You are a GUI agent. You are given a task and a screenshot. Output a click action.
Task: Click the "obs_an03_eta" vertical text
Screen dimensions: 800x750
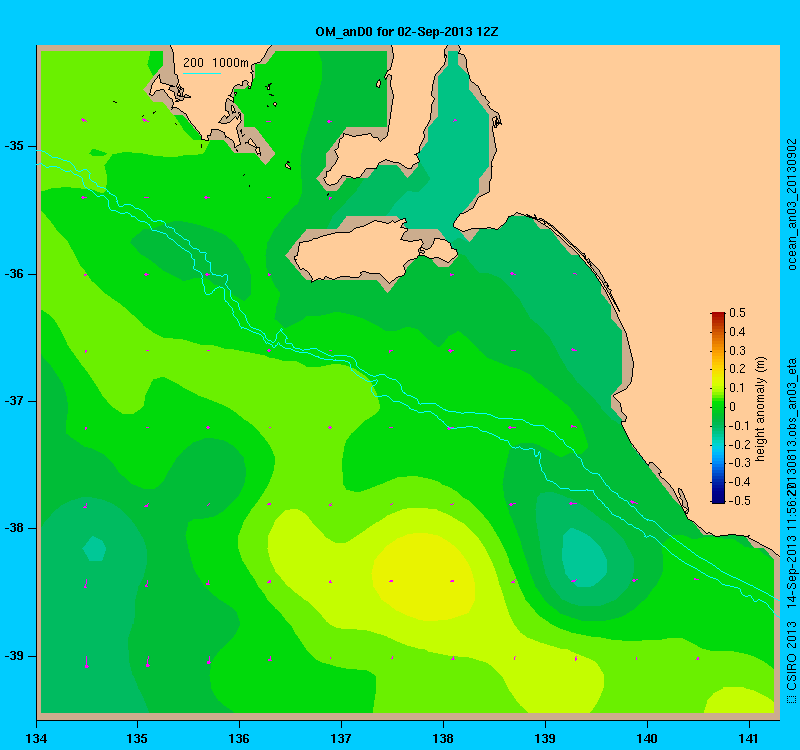tap(791, 397)
